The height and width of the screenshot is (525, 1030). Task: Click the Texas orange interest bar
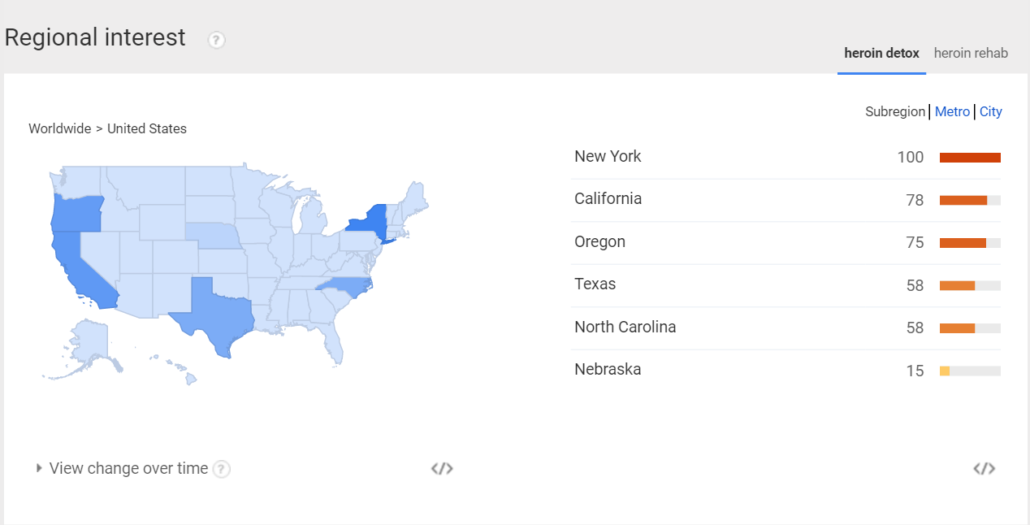click(957, 286)
